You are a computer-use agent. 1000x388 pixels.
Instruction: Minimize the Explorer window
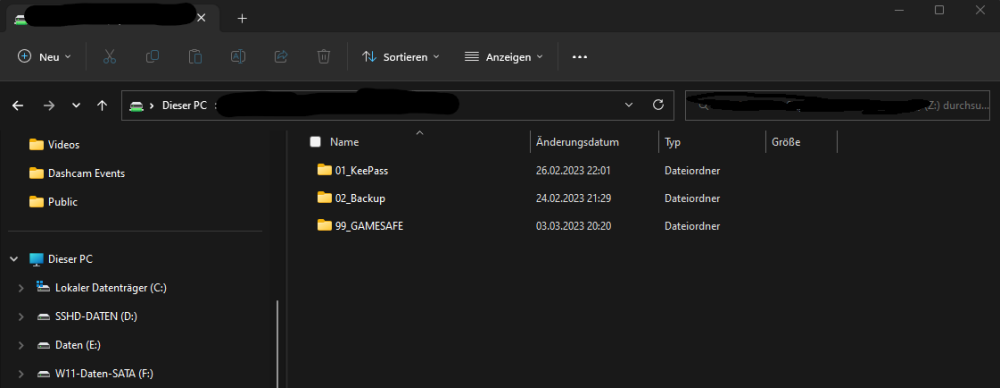pyautogui.click(x=899, y=10)
